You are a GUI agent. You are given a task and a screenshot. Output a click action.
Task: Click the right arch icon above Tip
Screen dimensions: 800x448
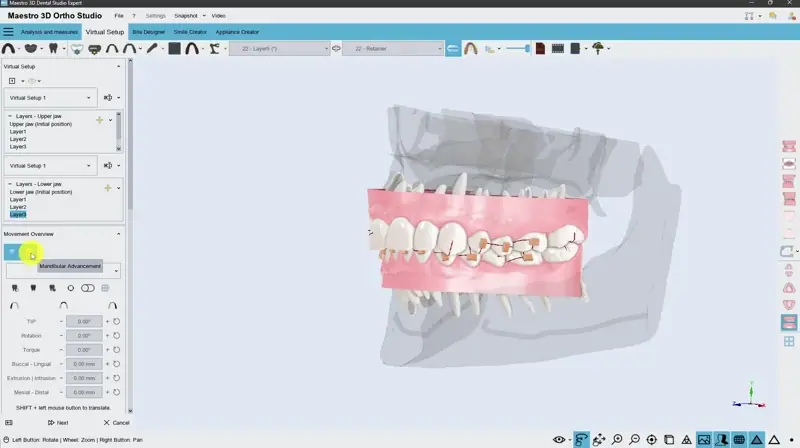[x=112, y=306]
